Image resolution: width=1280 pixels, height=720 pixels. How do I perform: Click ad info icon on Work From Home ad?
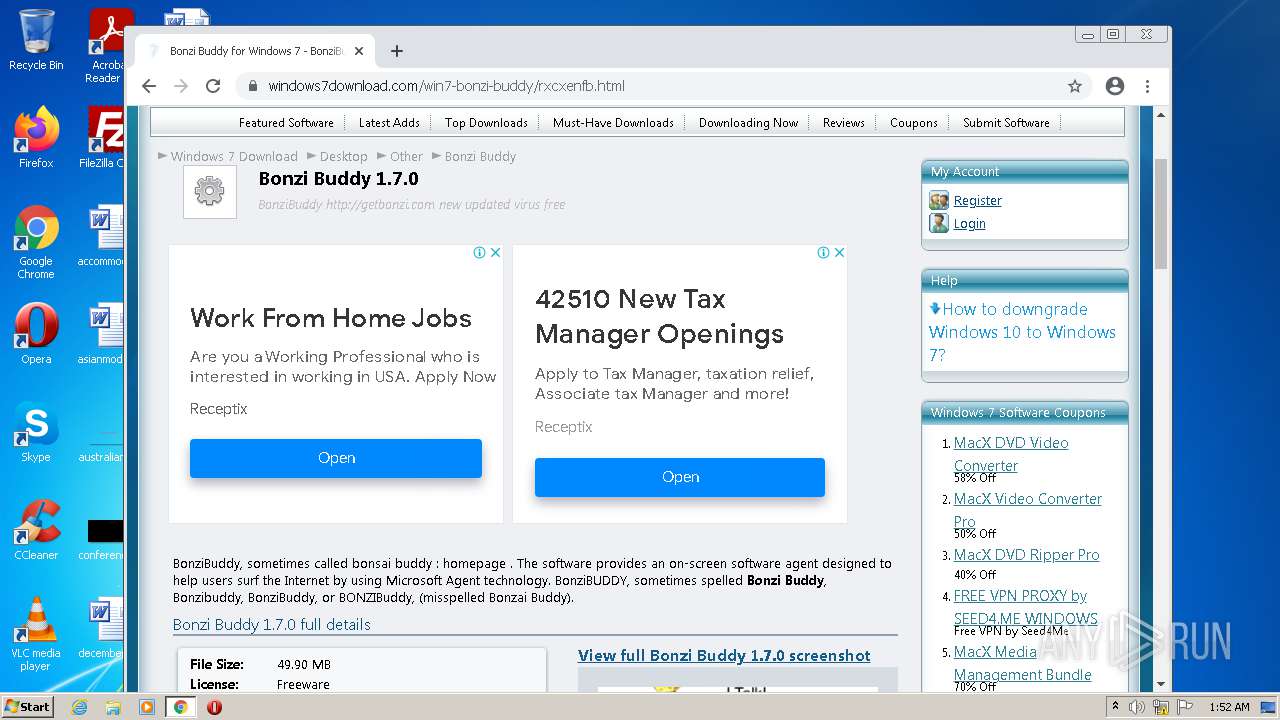[480, 253]
